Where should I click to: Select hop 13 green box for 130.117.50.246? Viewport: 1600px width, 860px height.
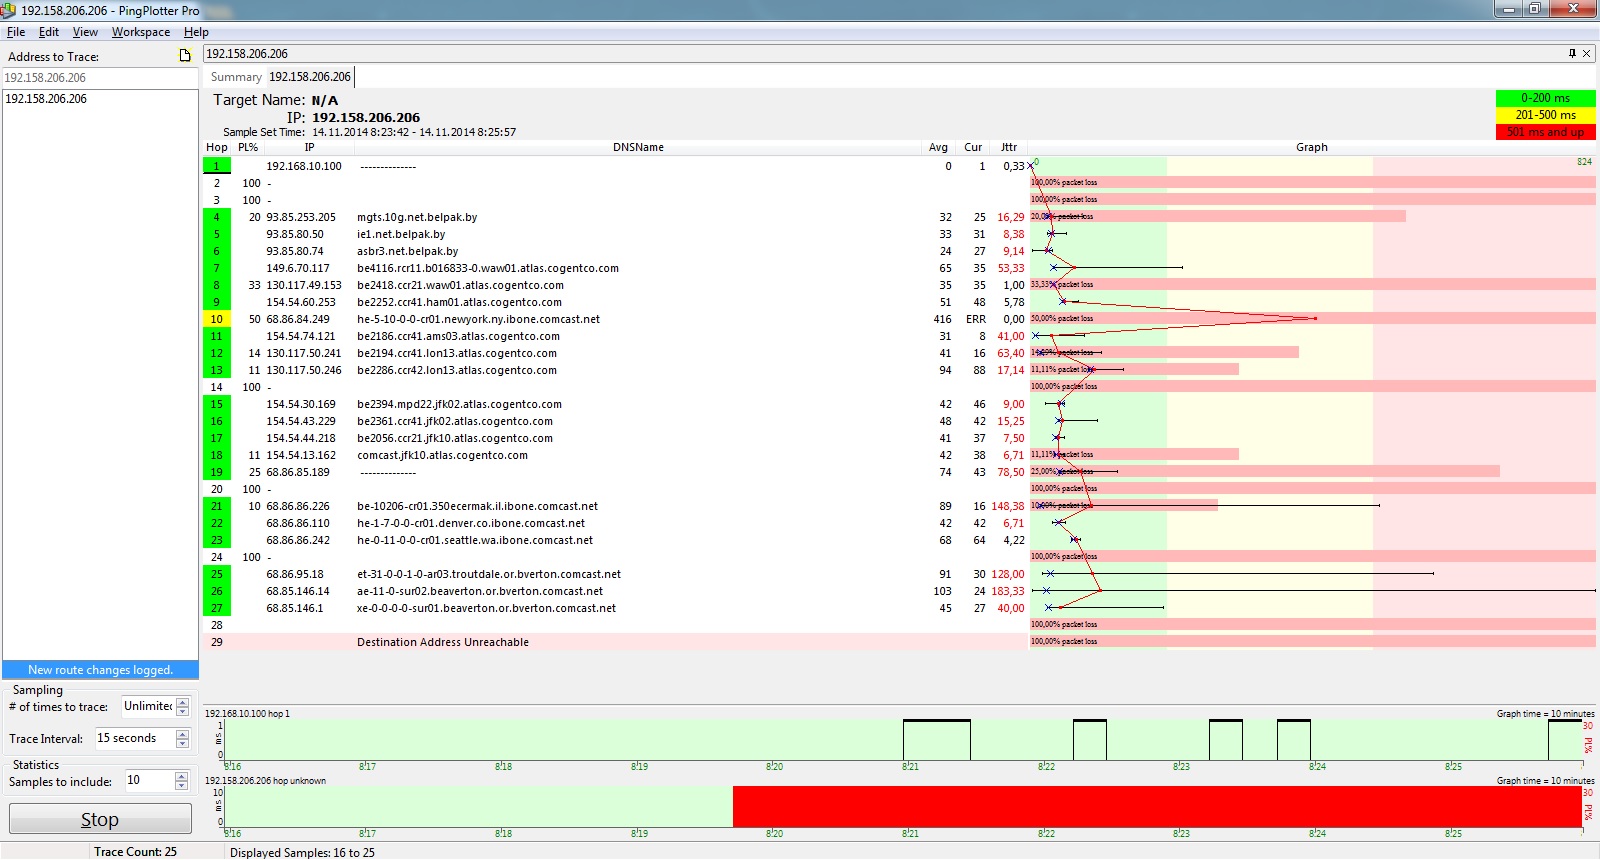(x=216, y=370)
